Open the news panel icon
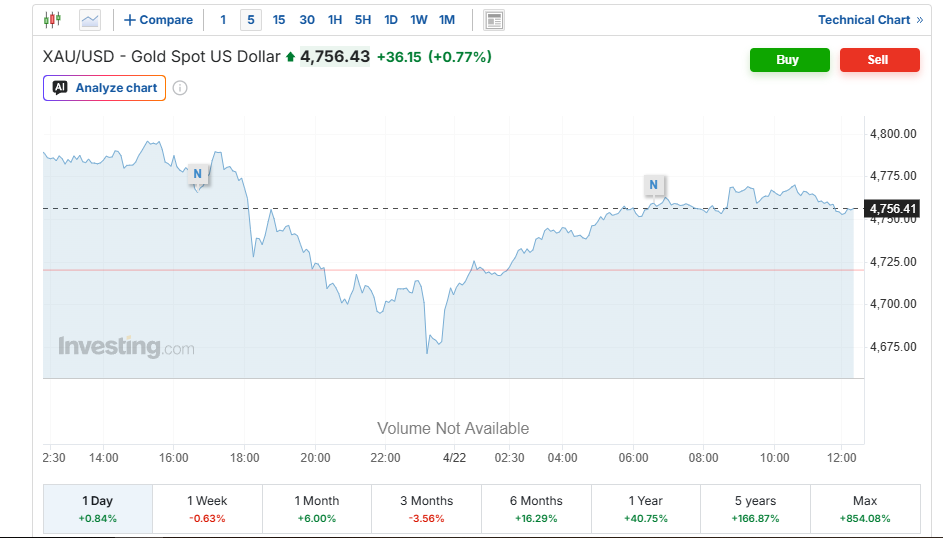 pos(493,20)
